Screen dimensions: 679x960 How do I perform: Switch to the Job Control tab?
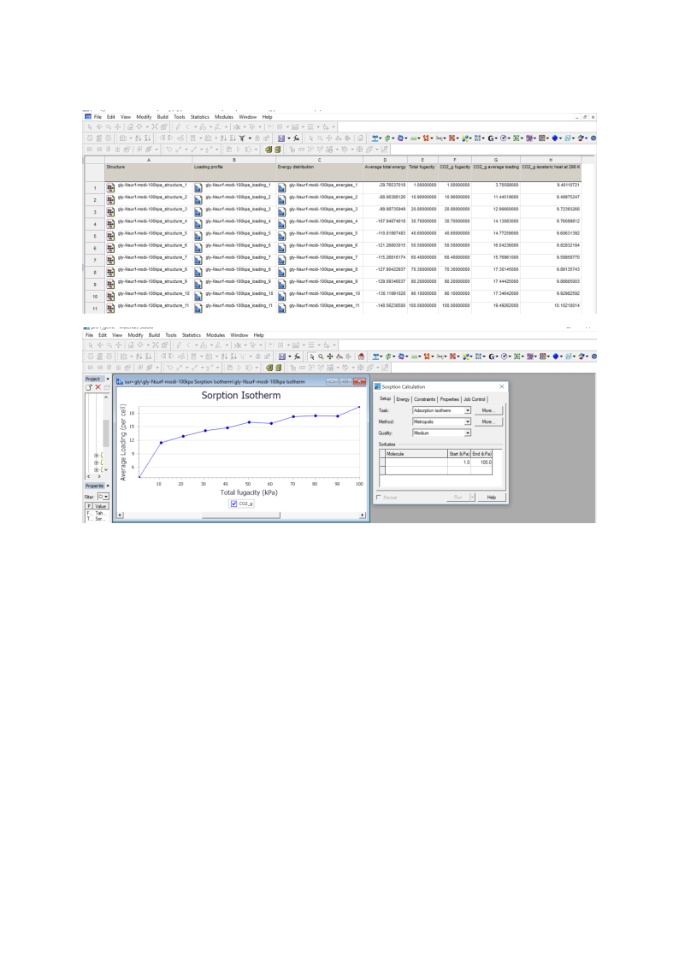[x=475, y=399]
